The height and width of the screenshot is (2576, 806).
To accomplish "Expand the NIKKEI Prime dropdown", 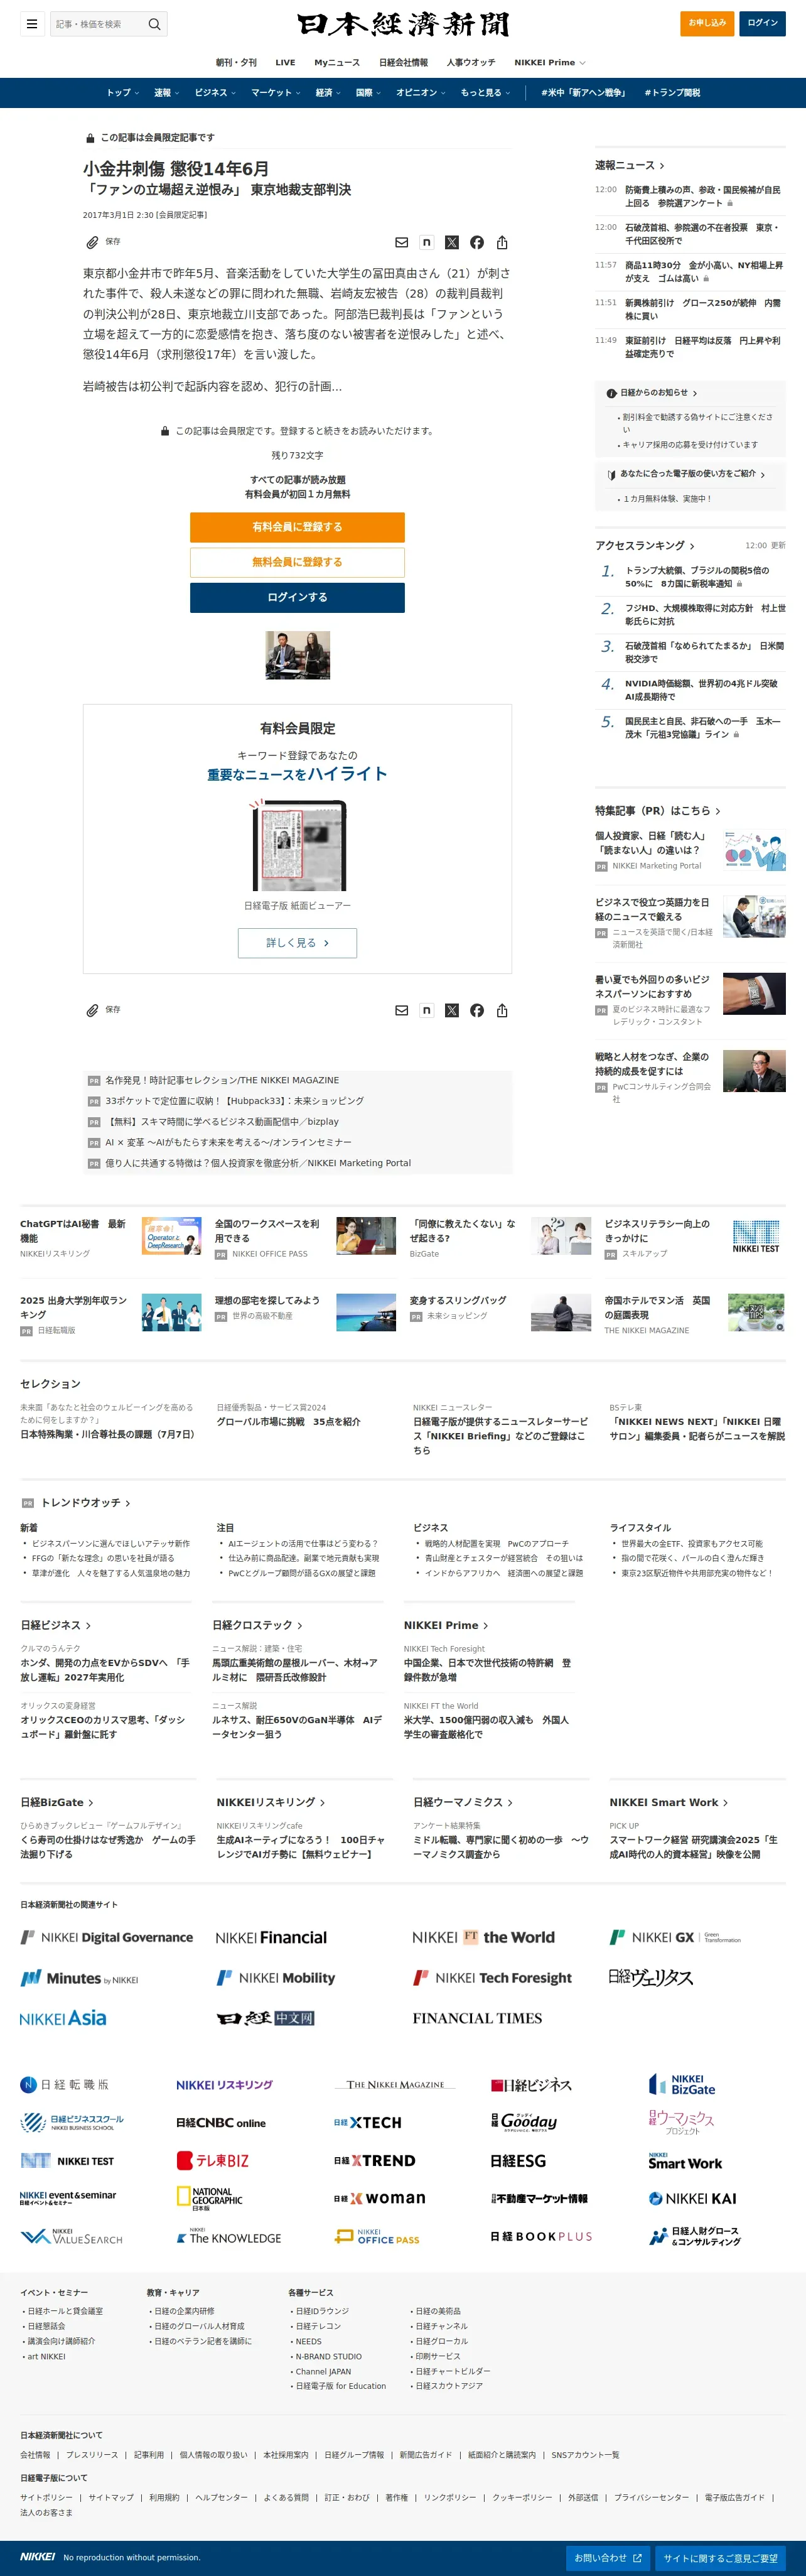I will 550,63.
